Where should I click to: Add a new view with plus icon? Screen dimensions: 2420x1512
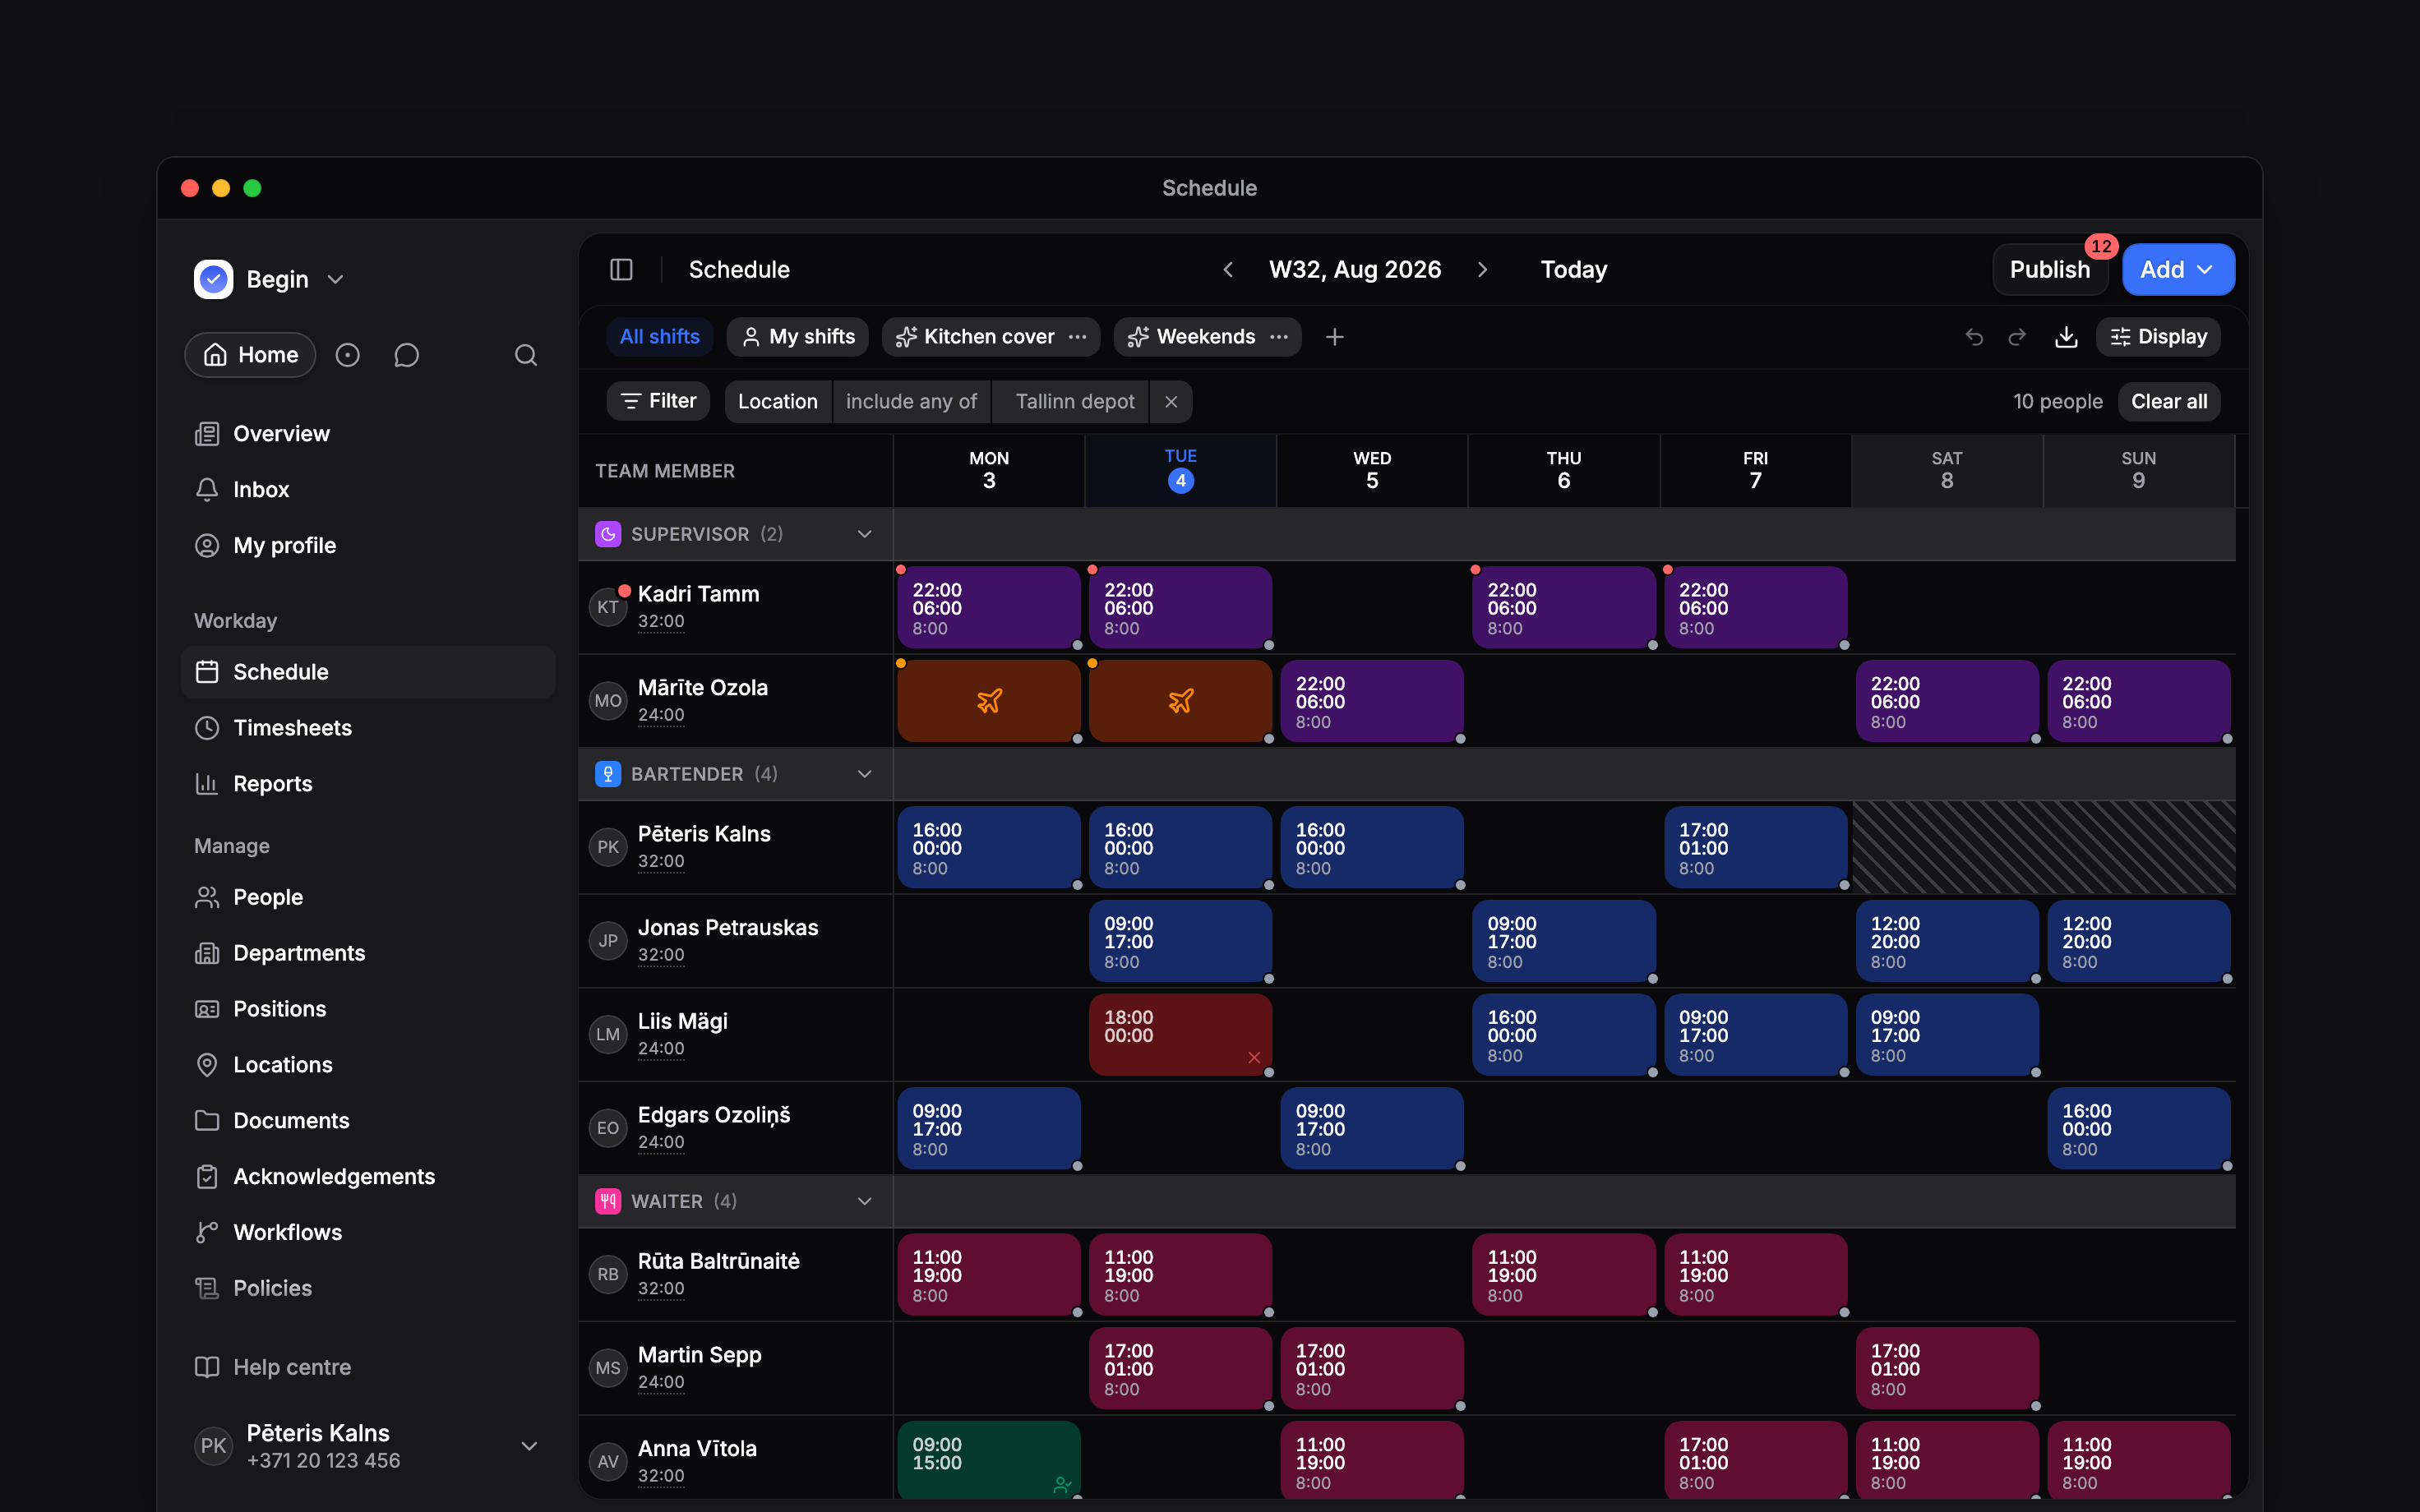[1334, 337]
